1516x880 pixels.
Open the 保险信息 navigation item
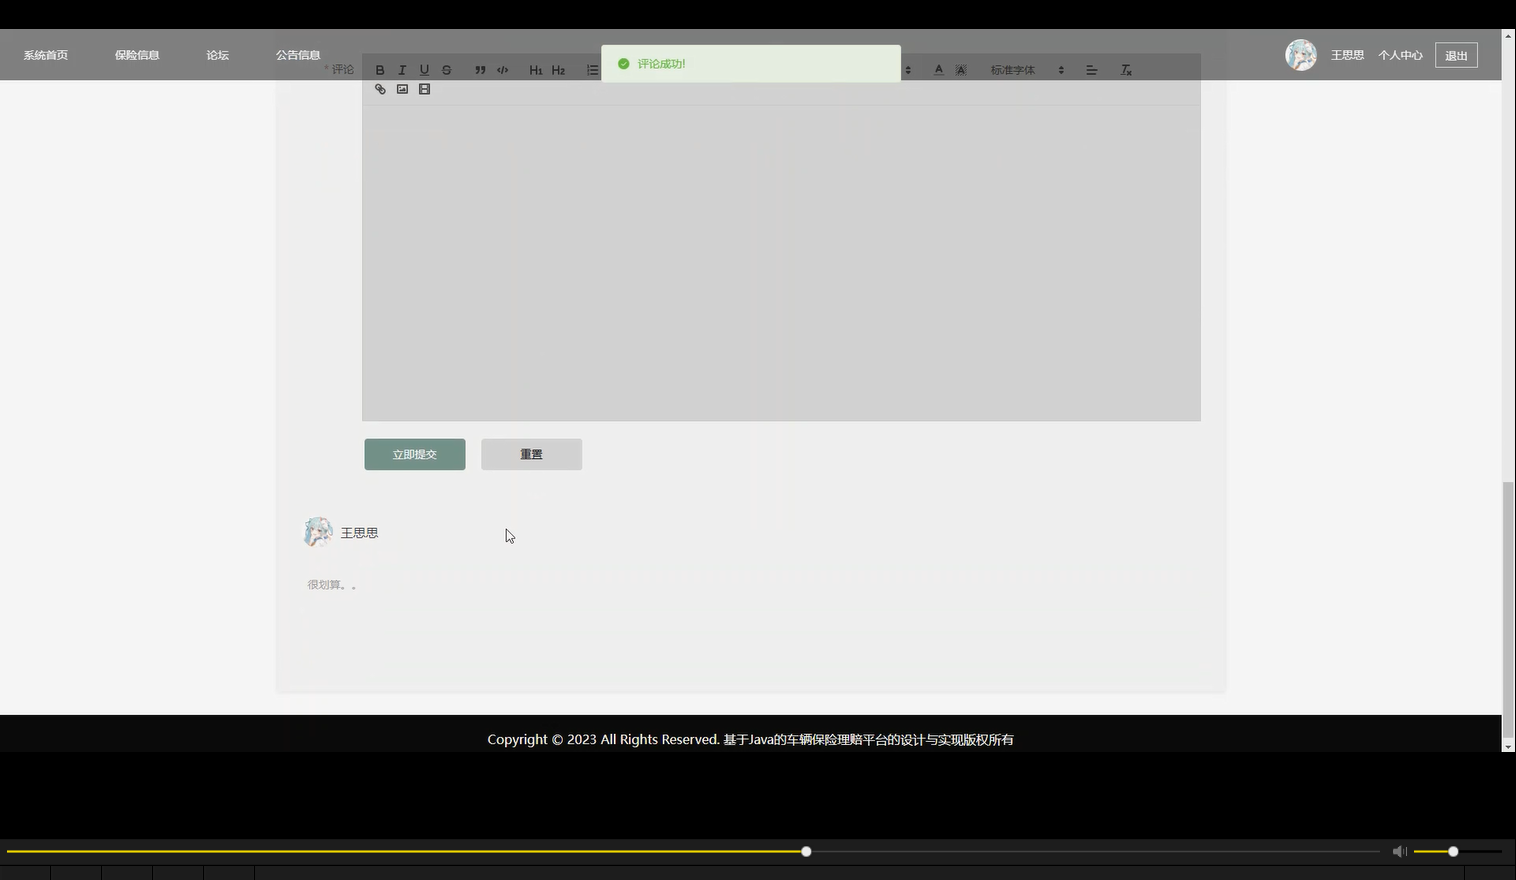[137, 55]
